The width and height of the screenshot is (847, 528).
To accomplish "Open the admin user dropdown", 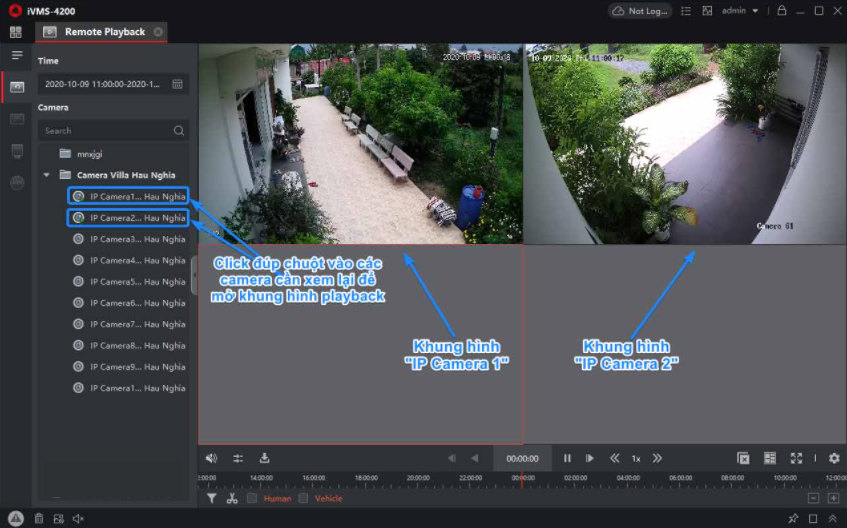I will (740, 11).
